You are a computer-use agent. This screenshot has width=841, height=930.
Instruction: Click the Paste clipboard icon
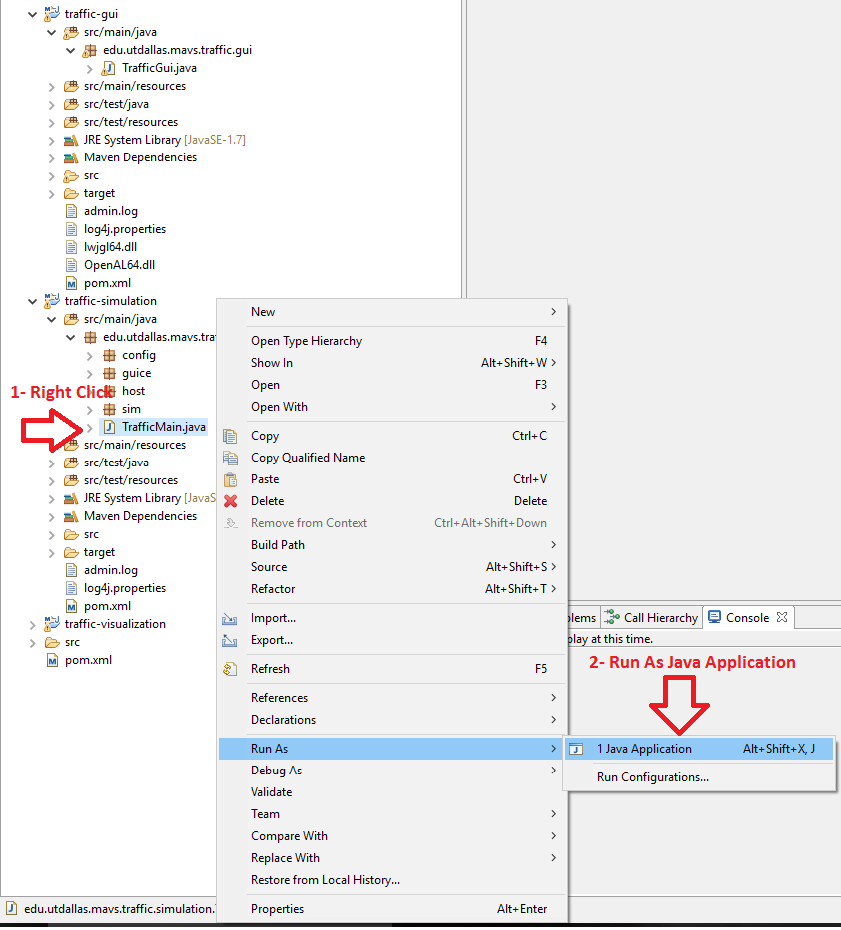[x=230, y=479]
